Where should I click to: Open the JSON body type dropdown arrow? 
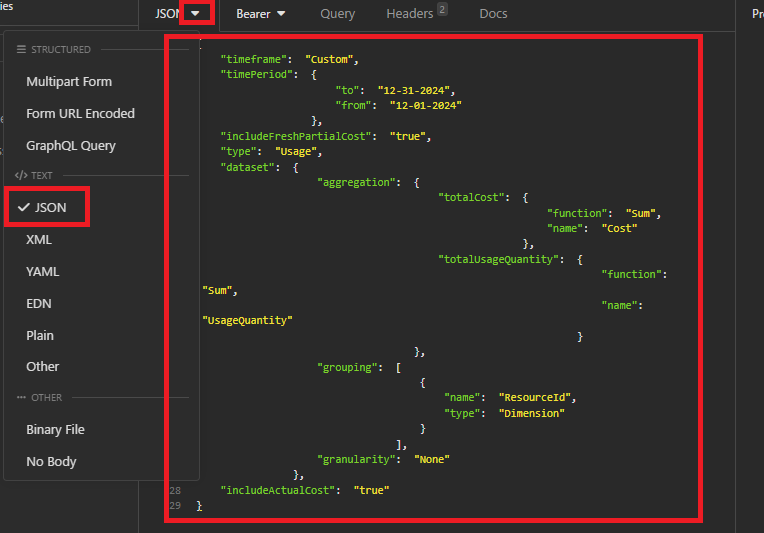click(x=195, y=13)
